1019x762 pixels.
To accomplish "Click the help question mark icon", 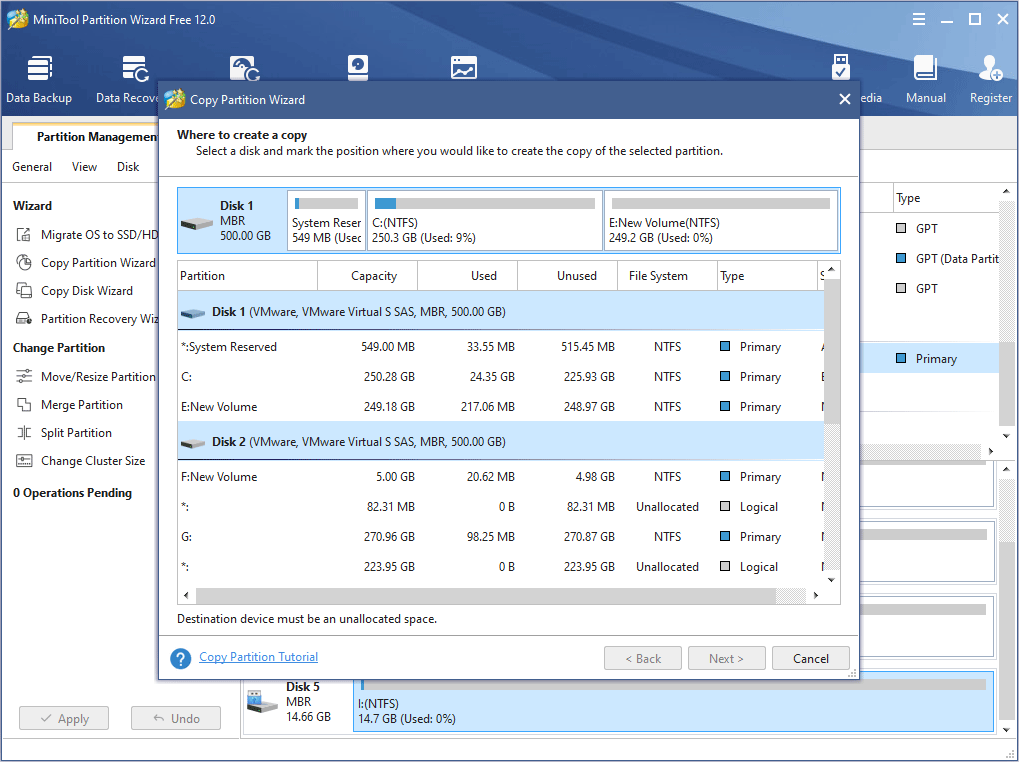I will (x=181, y=658).
